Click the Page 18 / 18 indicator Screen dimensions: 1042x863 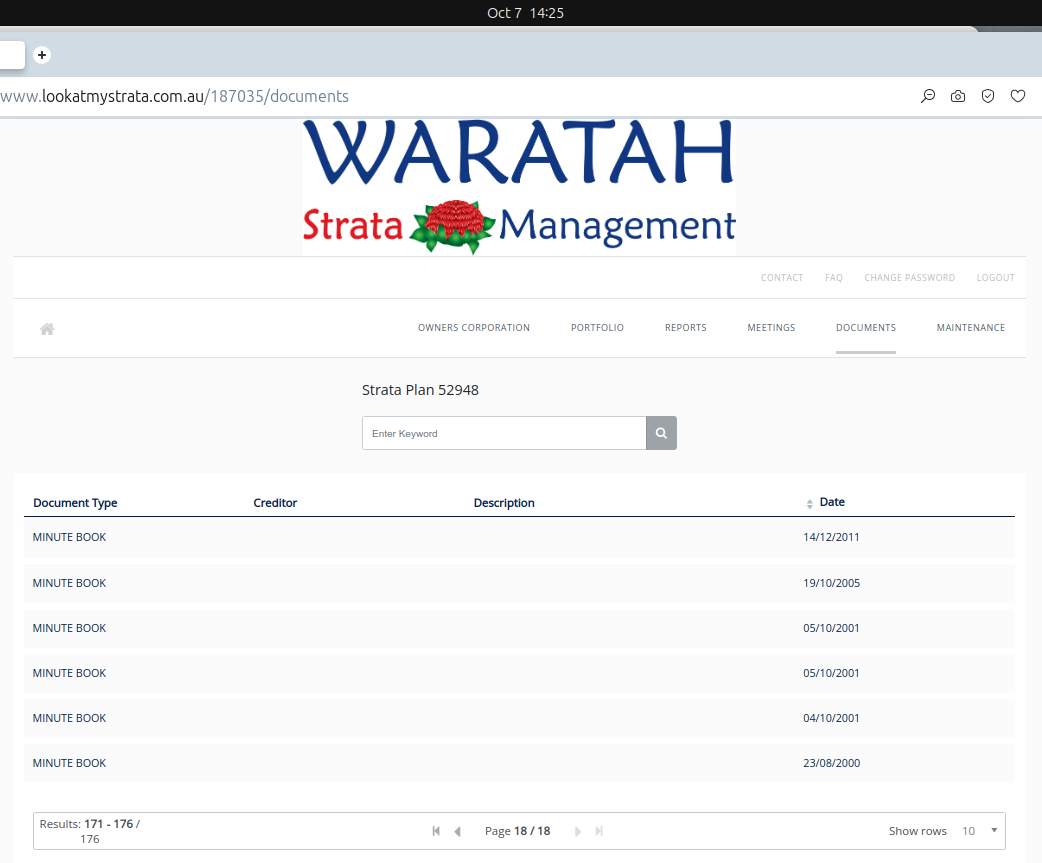click(517, 831)
